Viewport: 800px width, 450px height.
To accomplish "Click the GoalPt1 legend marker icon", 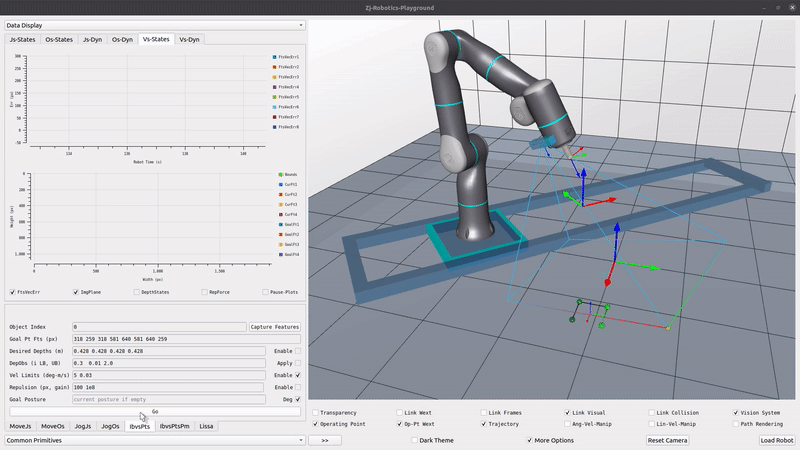I will click(280, 224).
